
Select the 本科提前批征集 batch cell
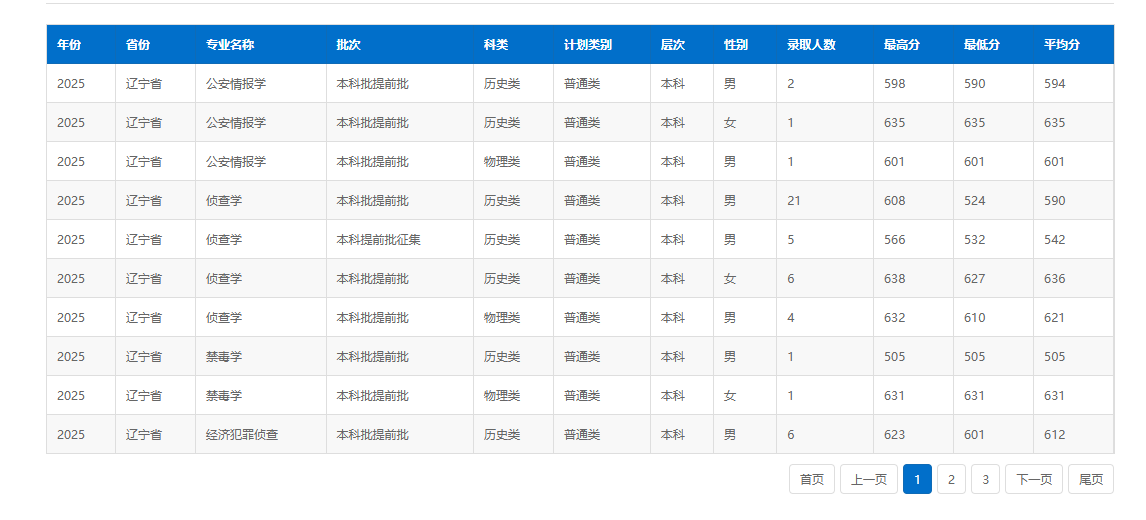tap(378, 240)
